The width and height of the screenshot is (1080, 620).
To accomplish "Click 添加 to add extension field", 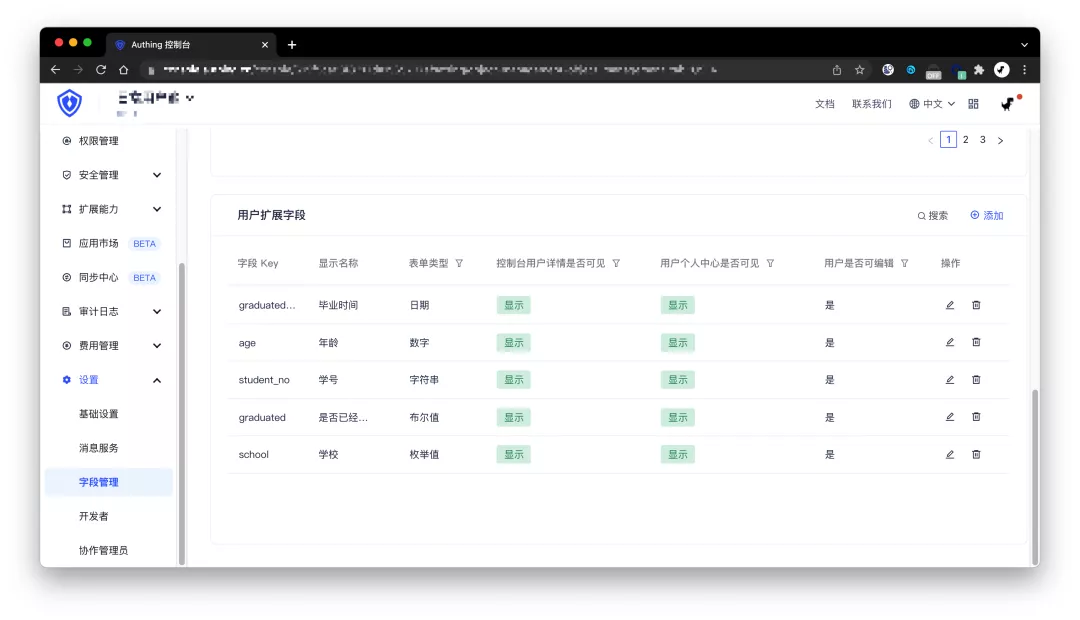I will 987,216.
